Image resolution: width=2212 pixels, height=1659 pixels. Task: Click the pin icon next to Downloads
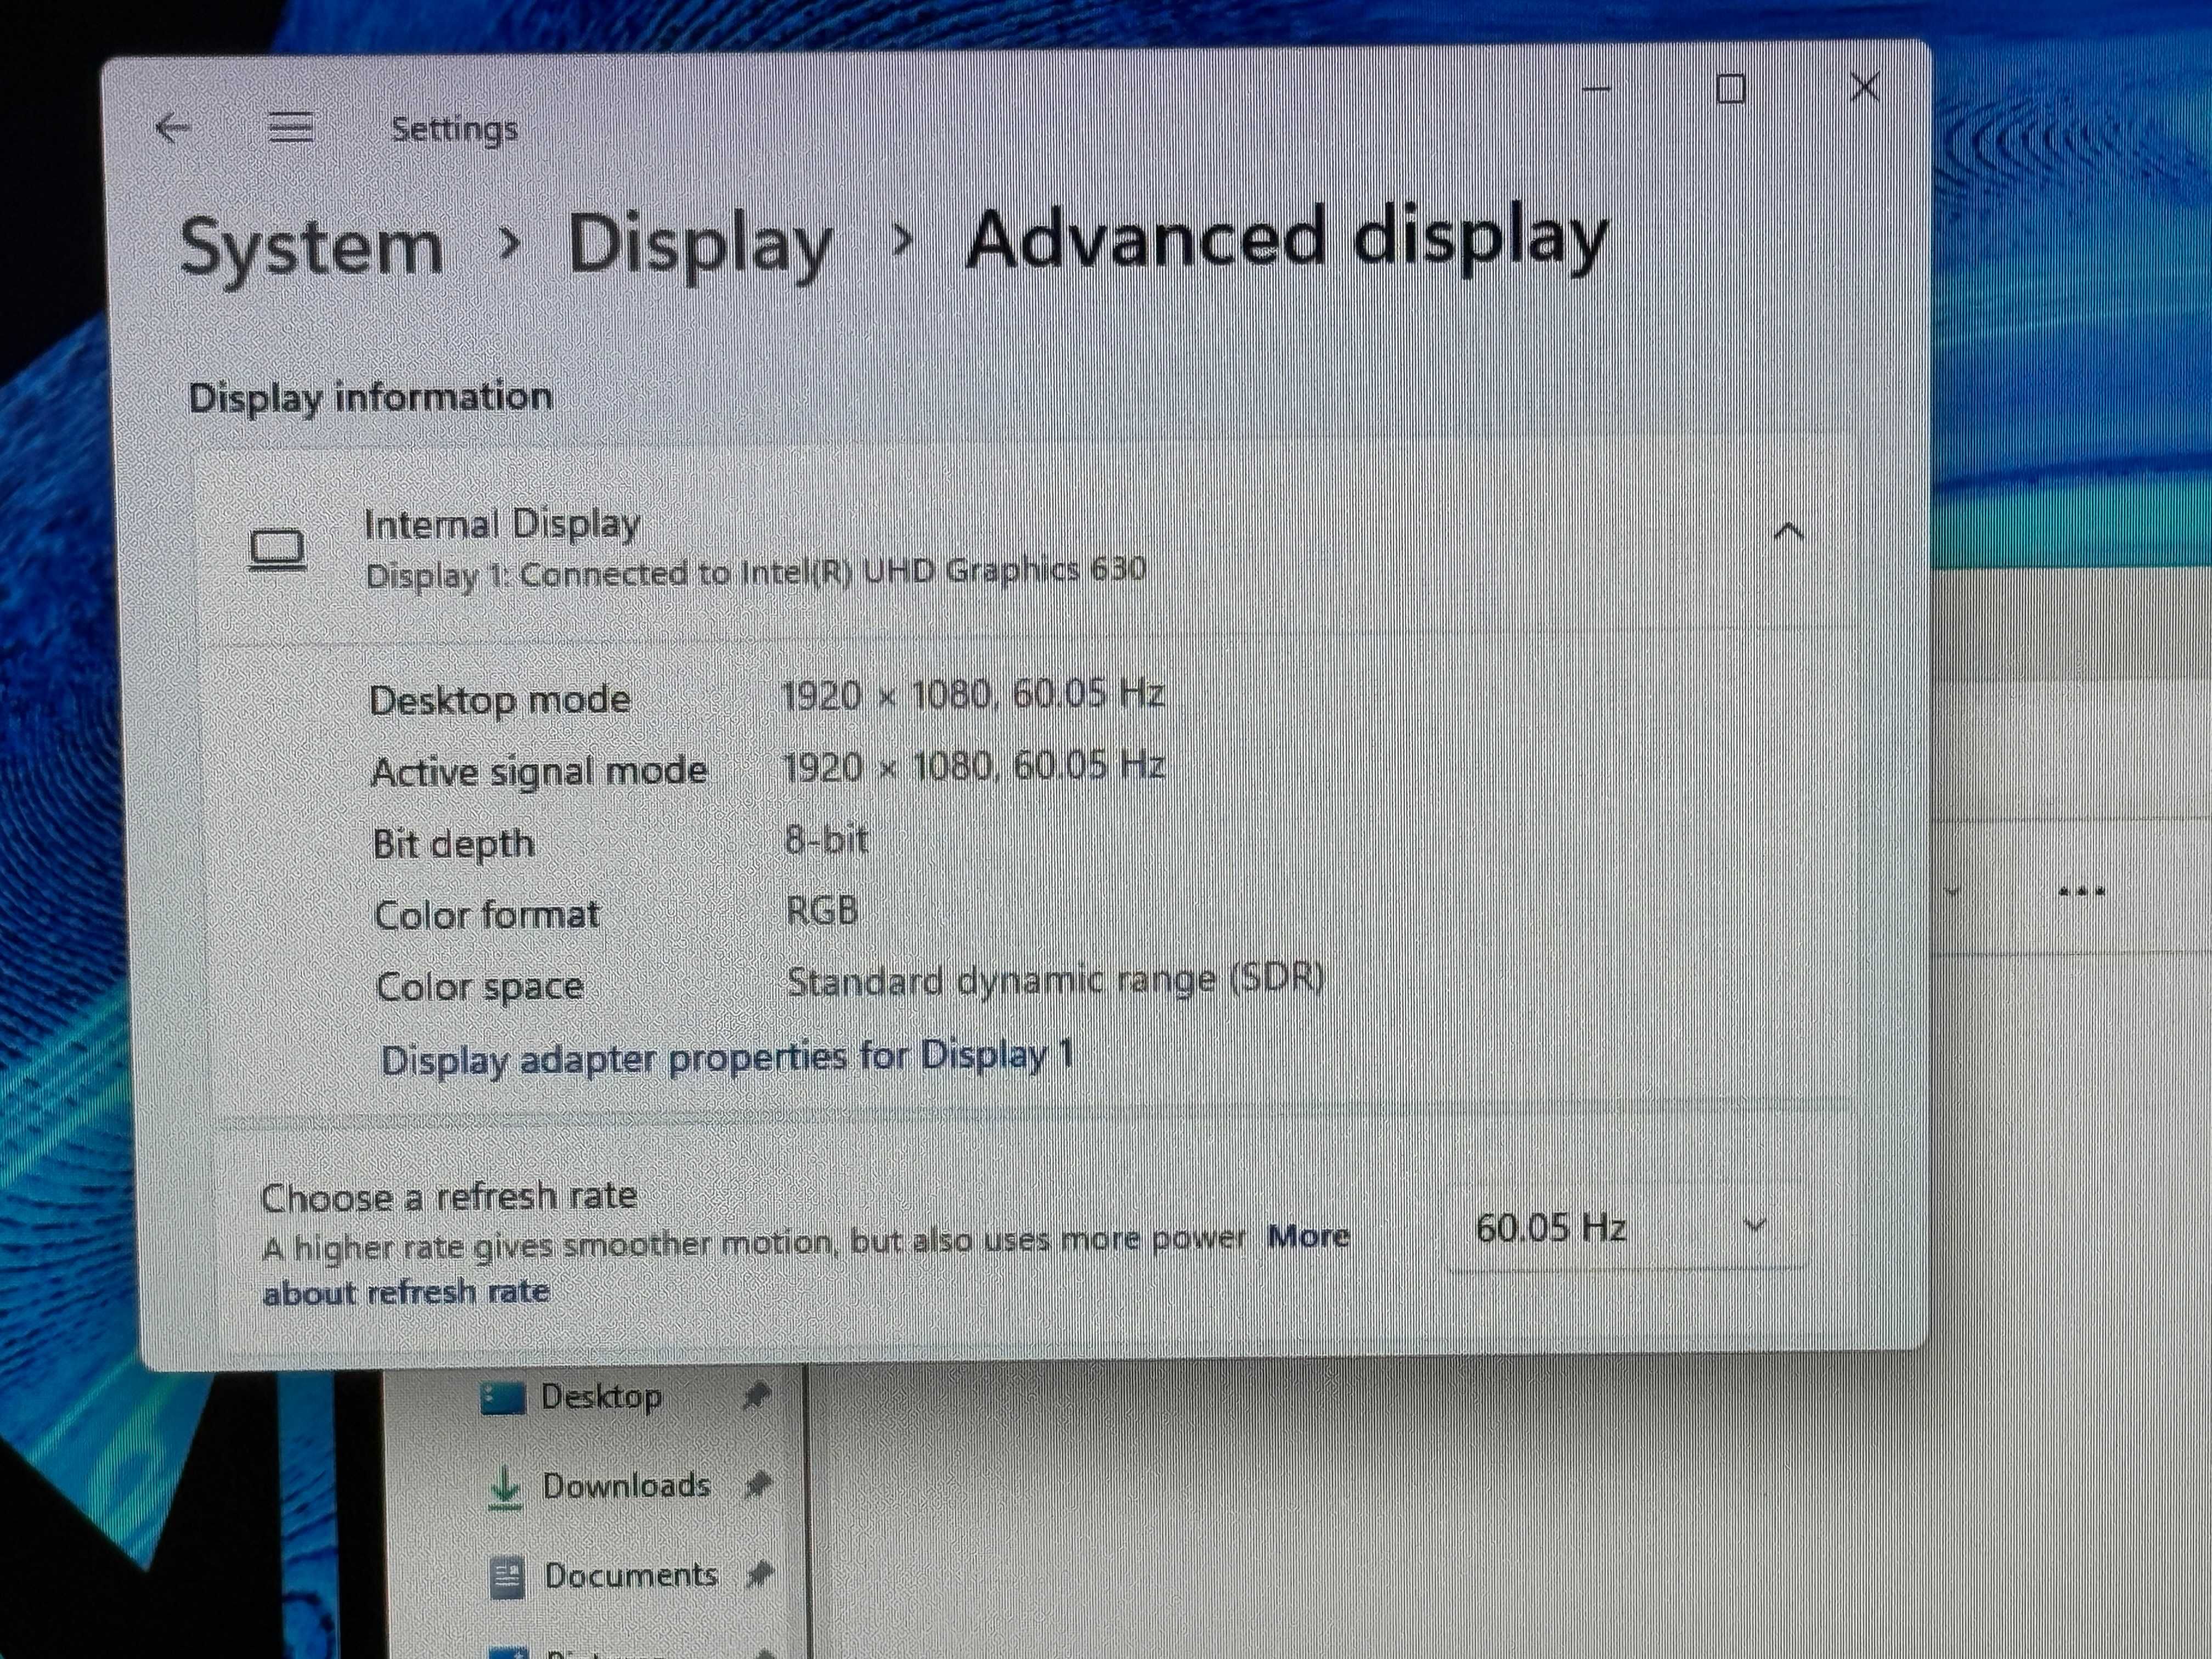(759, 1485)
